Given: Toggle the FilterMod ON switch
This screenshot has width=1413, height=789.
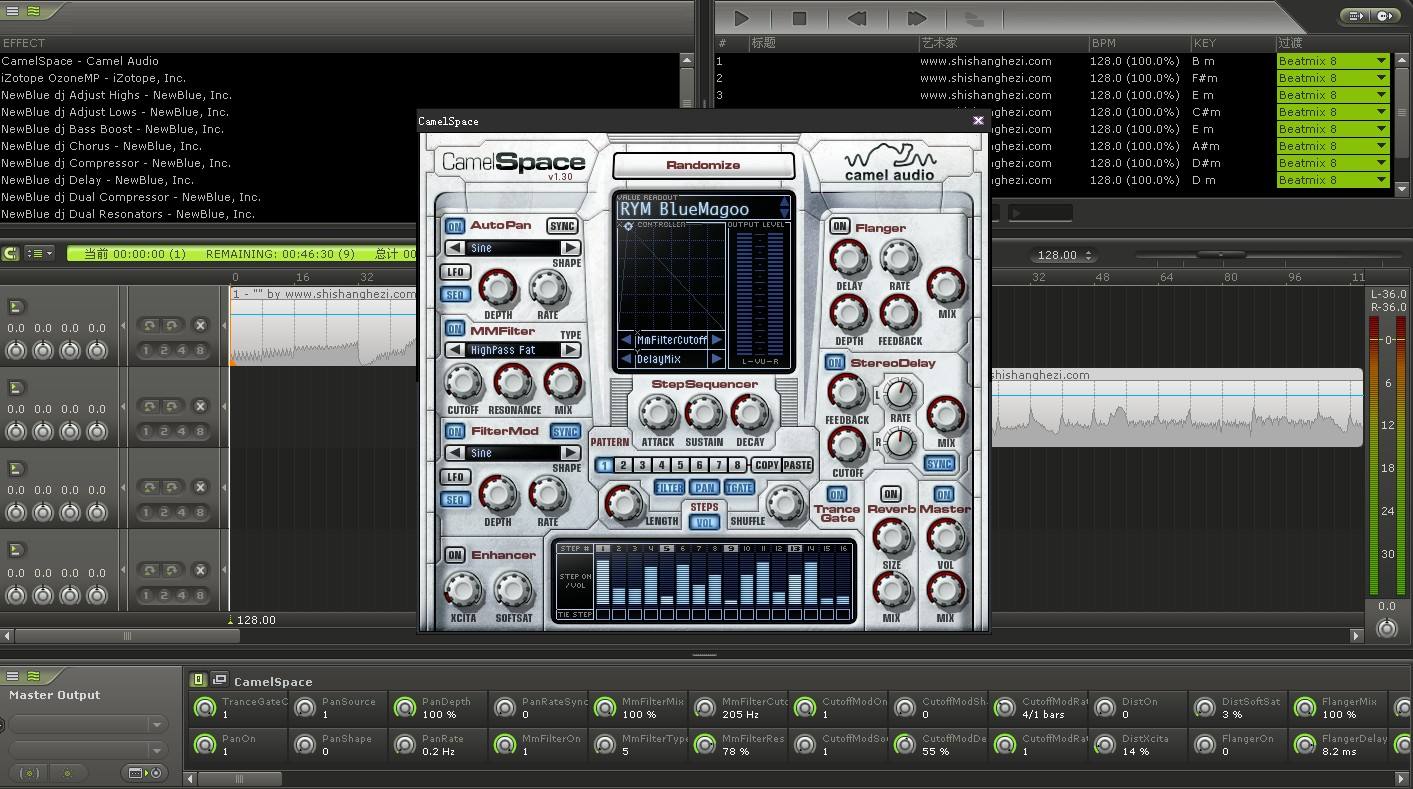Looking at the screenshot, I should 455,431.
